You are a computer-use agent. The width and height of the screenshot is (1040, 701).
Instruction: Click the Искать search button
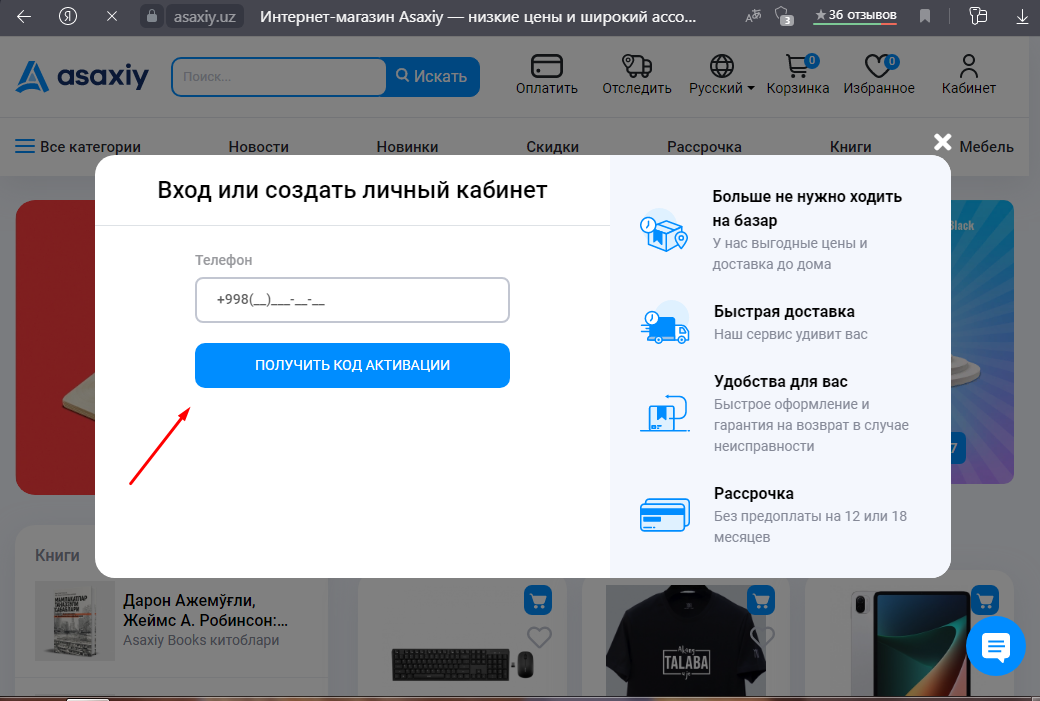click(x=432, y=76)
